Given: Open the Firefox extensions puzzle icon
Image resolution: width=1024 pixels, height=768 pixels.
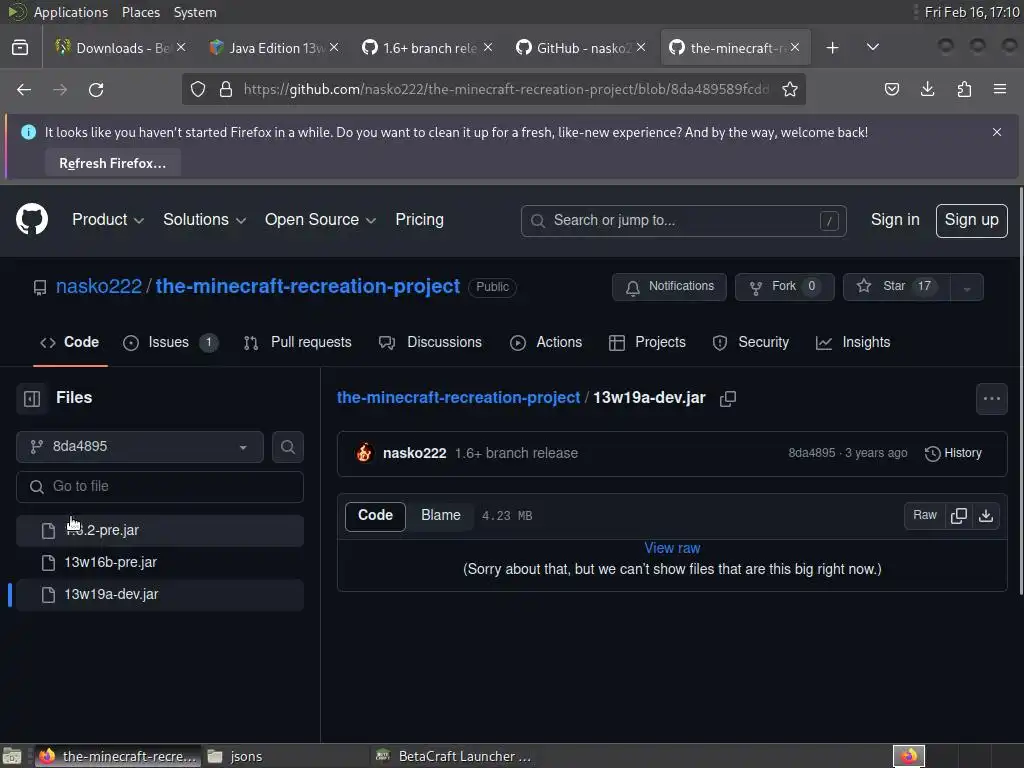Looking at the screenshot, I should pos(964,89).
